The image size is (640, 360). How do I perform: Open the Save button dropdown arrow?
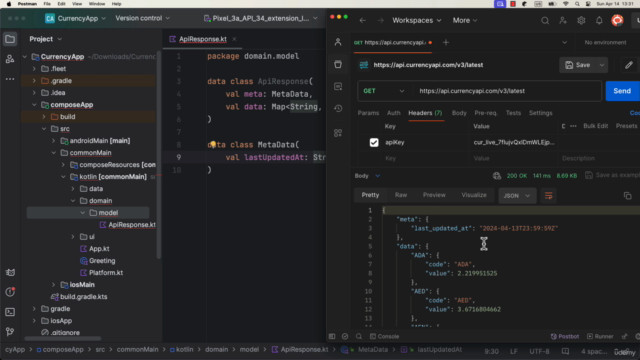pos(602,65)
